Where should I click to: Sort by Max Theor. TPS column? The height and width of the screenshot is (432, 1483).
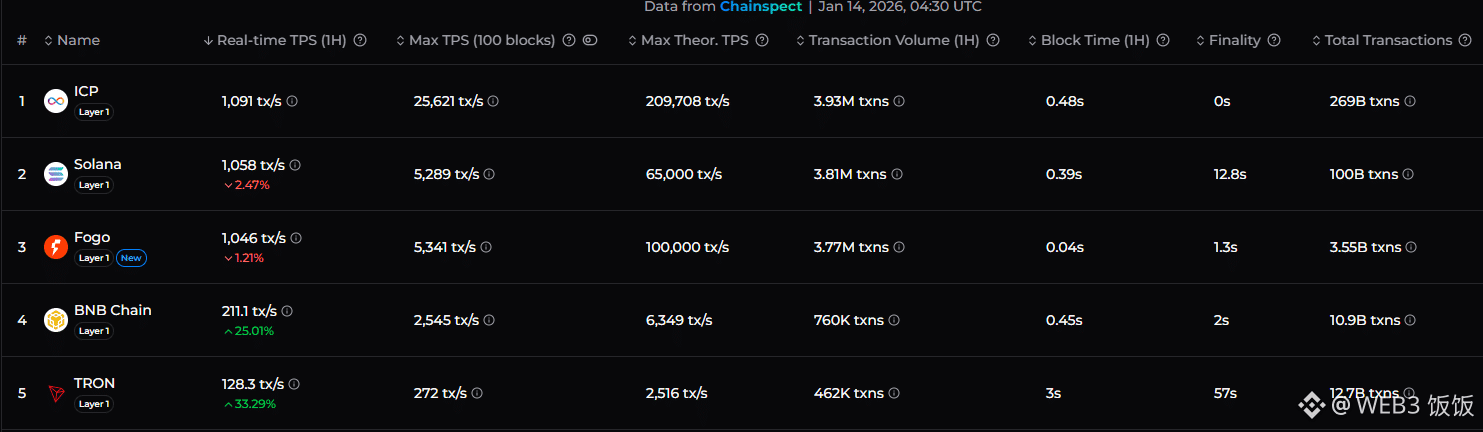(696, 41)
